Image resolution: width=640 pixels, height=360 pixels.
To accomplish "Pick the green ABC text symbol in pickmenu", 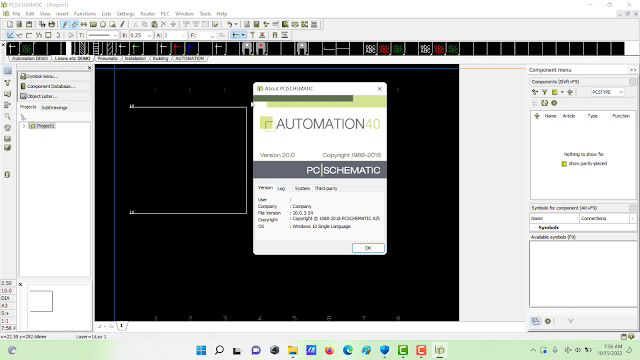I will pos(27,49).
